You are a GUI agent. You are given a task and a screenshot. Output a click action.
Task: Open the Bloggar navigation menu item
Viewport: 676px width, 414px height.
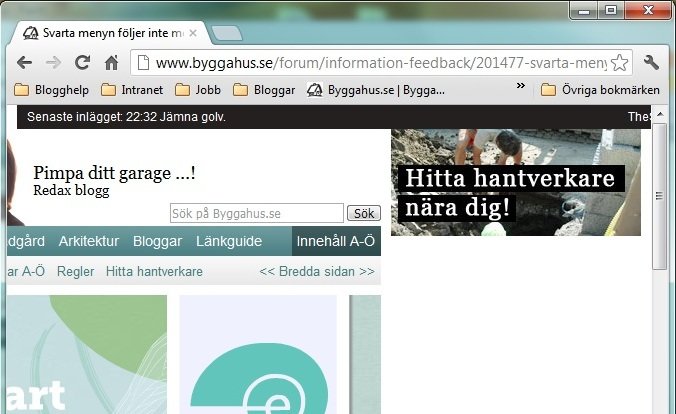157,241
